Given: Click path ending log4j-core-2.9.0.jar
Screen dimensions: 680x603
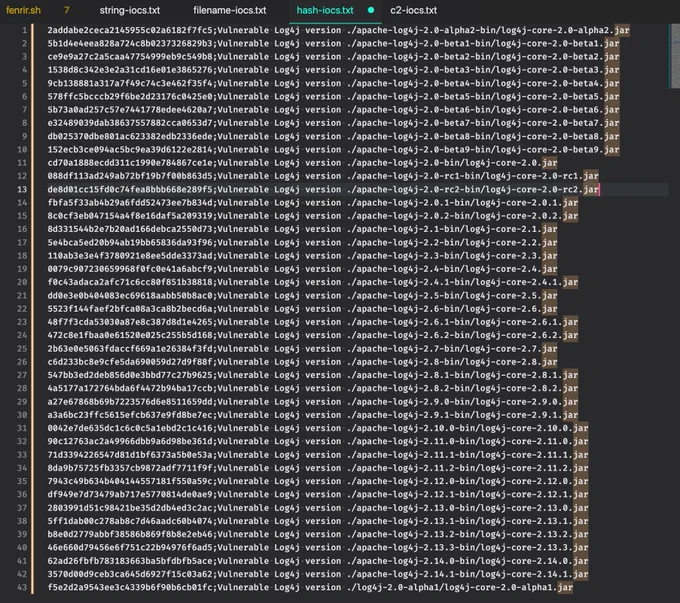Looking at the screenshot, I should (462, 402).
